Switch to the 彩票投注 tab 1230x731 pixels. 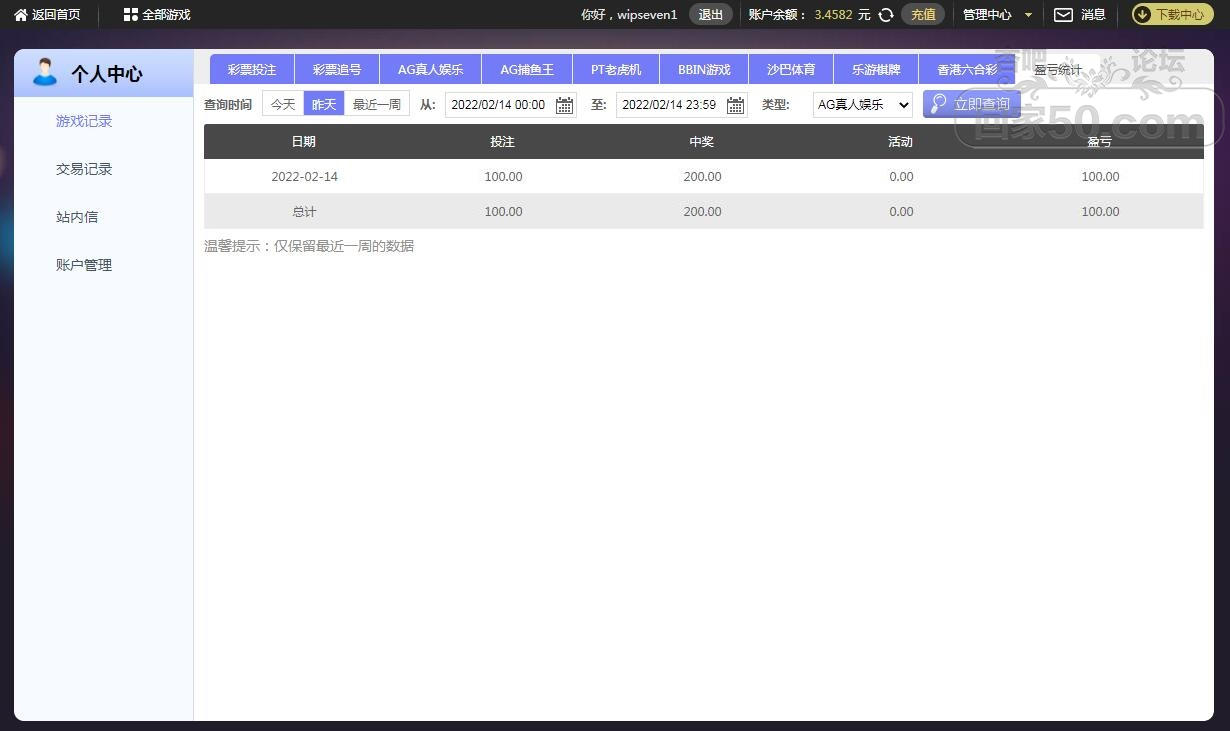click(251, 70)
